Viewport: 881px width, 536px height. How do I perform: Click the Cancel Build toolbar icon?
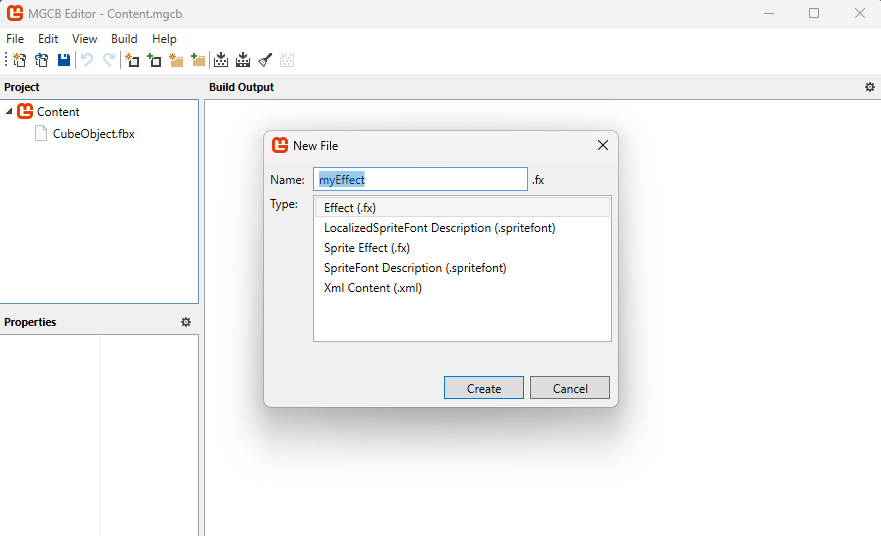pyautogui.click(x=287, y=60)
